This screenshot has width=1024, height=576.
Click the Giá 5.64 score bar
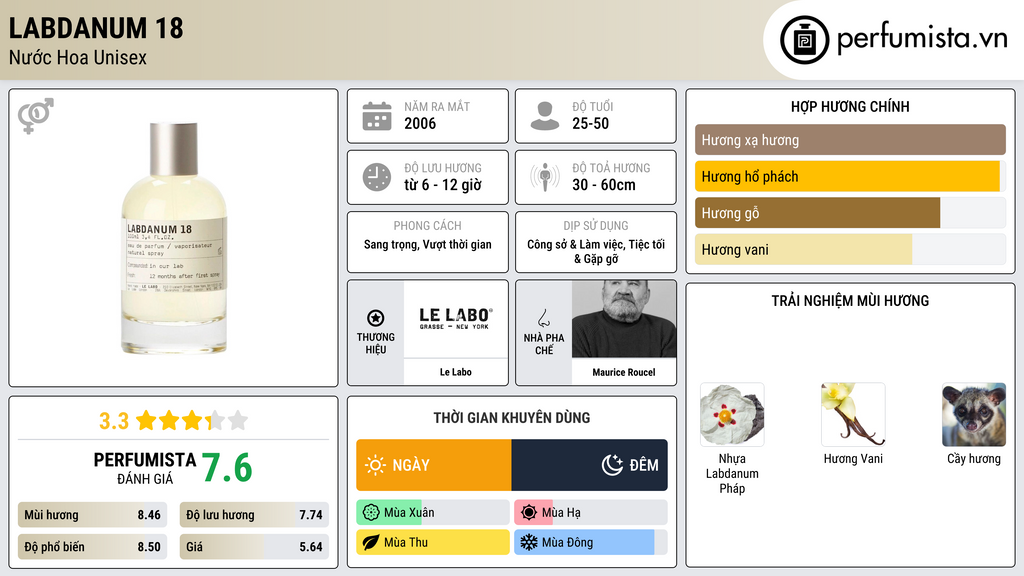coord(254,547)
